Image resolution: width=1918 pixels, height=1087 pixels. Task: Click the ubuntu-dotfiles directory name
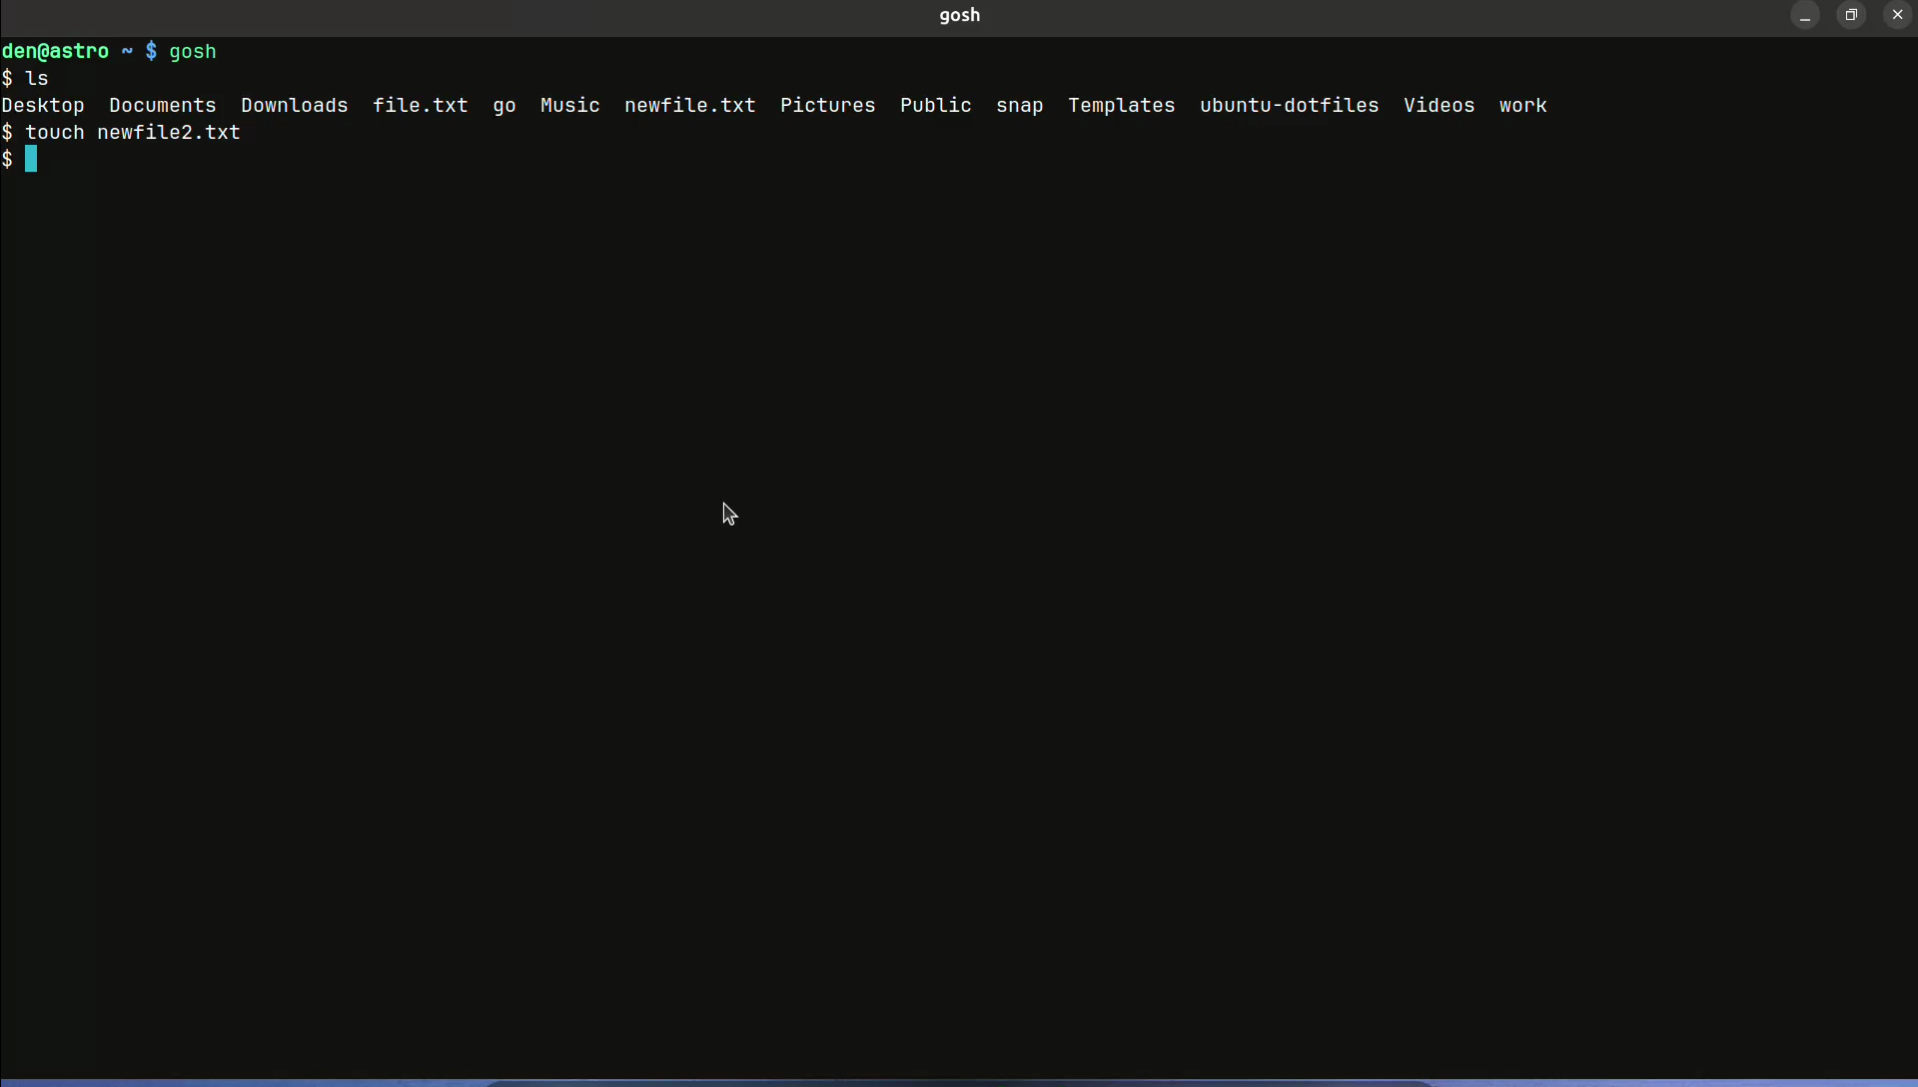coord(1289,105)
